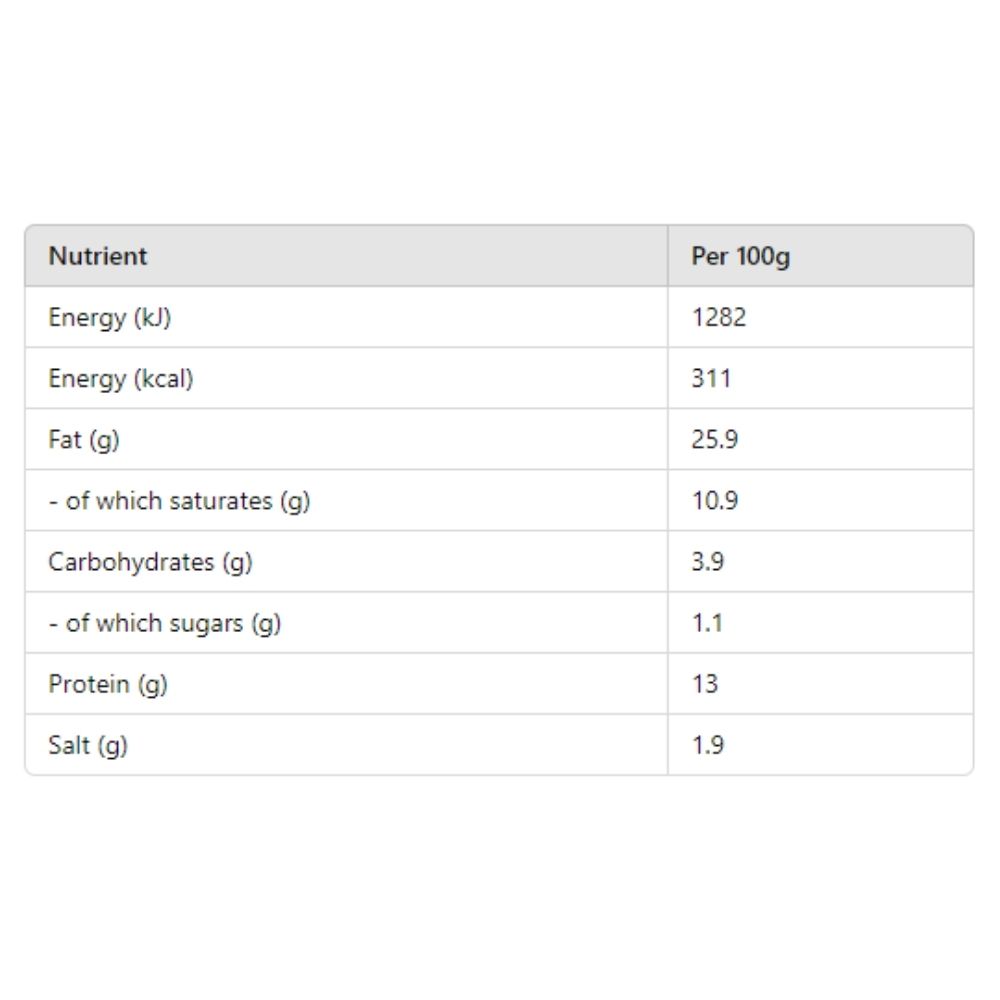Click the 3.9 carbohydrates value

708,562
